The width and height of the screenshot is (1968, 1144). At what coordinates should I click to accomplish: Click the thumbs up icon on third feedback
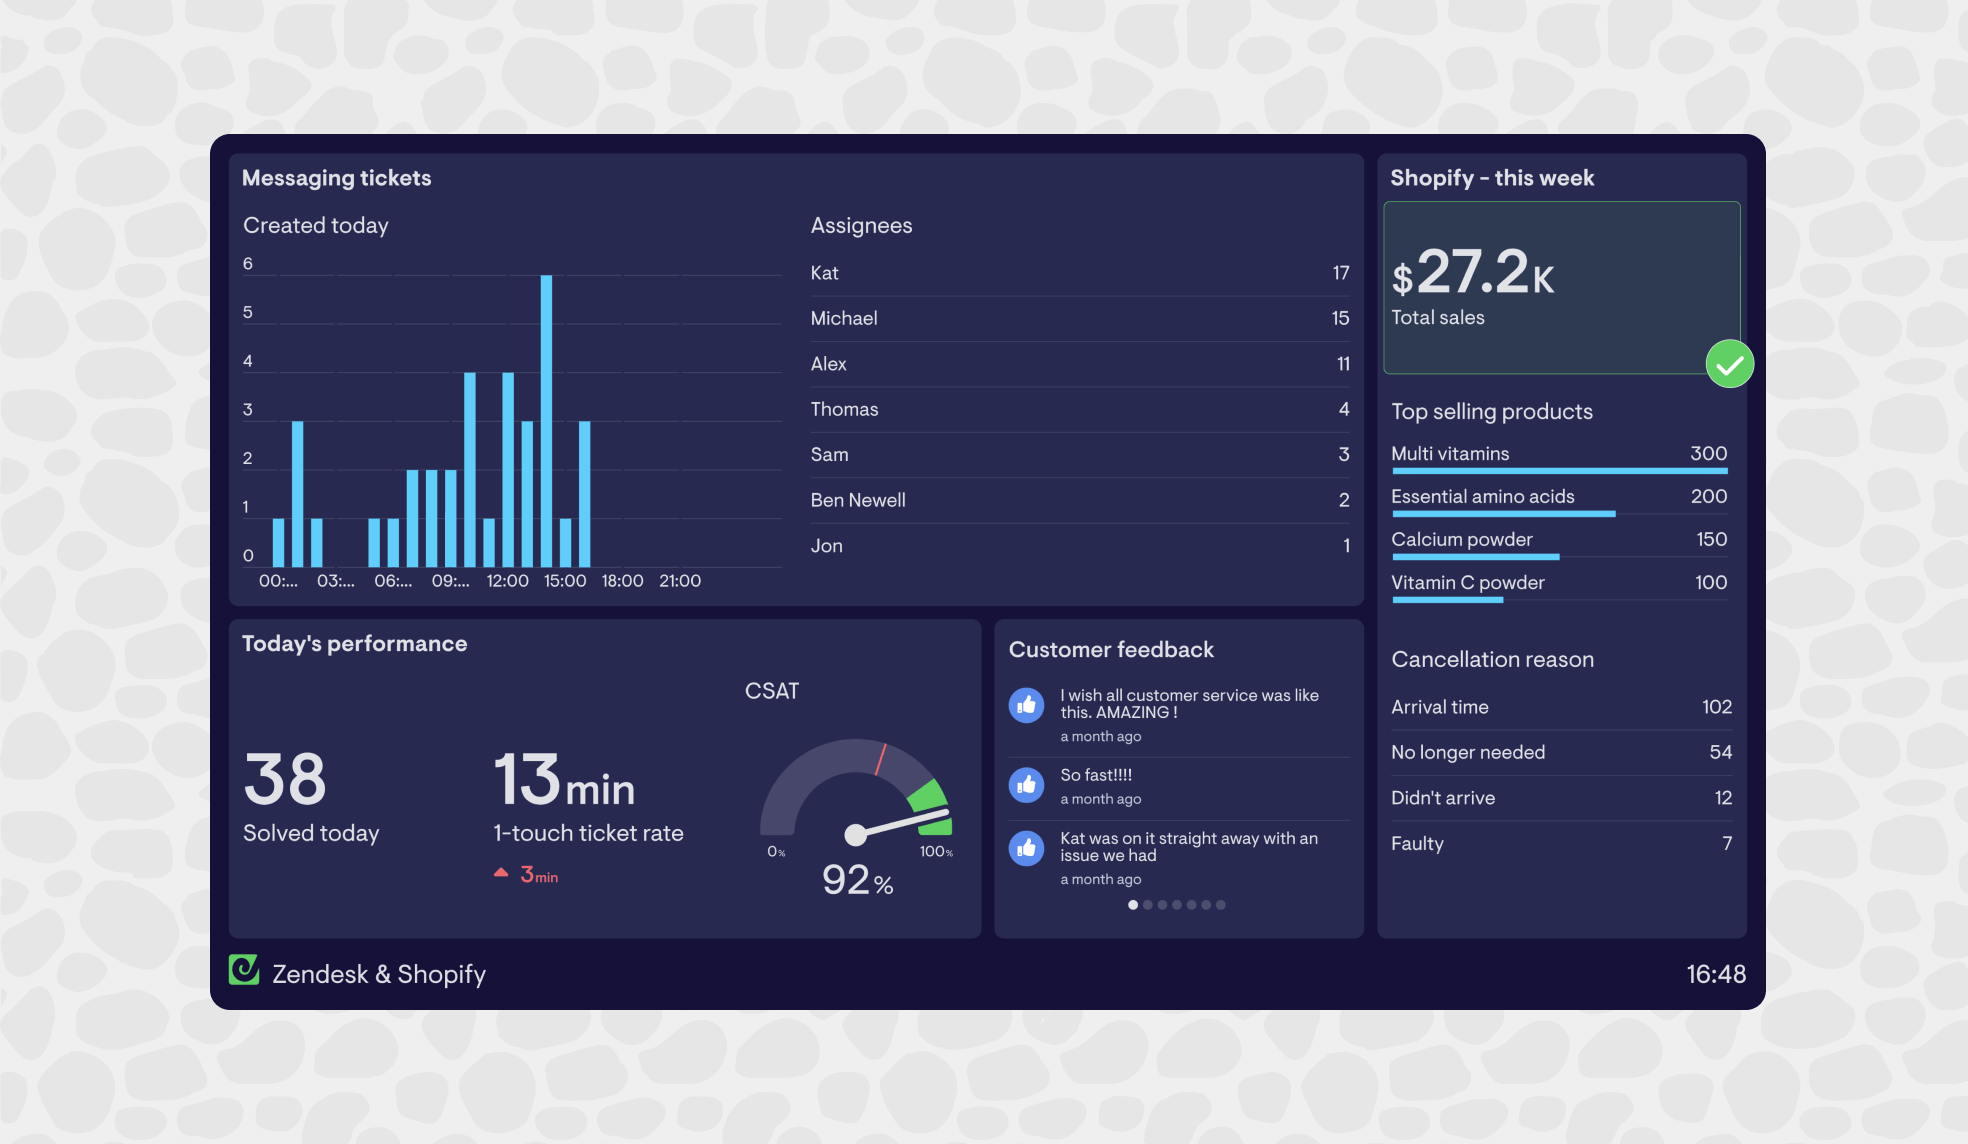[x=1026, y=846]
